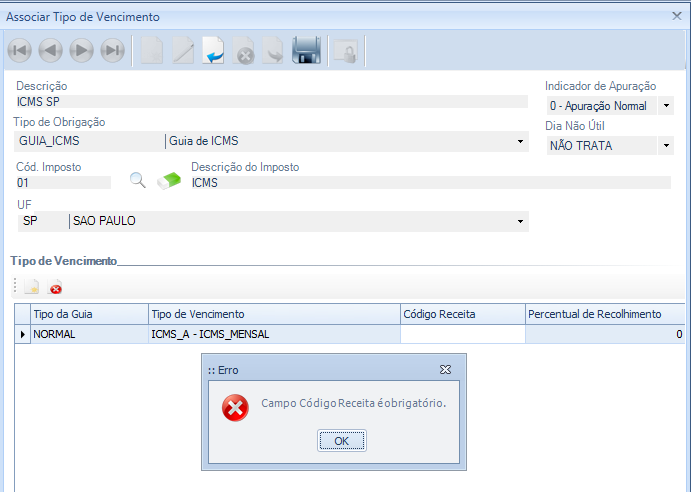Click Tipo da Guia column header
The image size is (691, 492).
(x=89, y=314)
